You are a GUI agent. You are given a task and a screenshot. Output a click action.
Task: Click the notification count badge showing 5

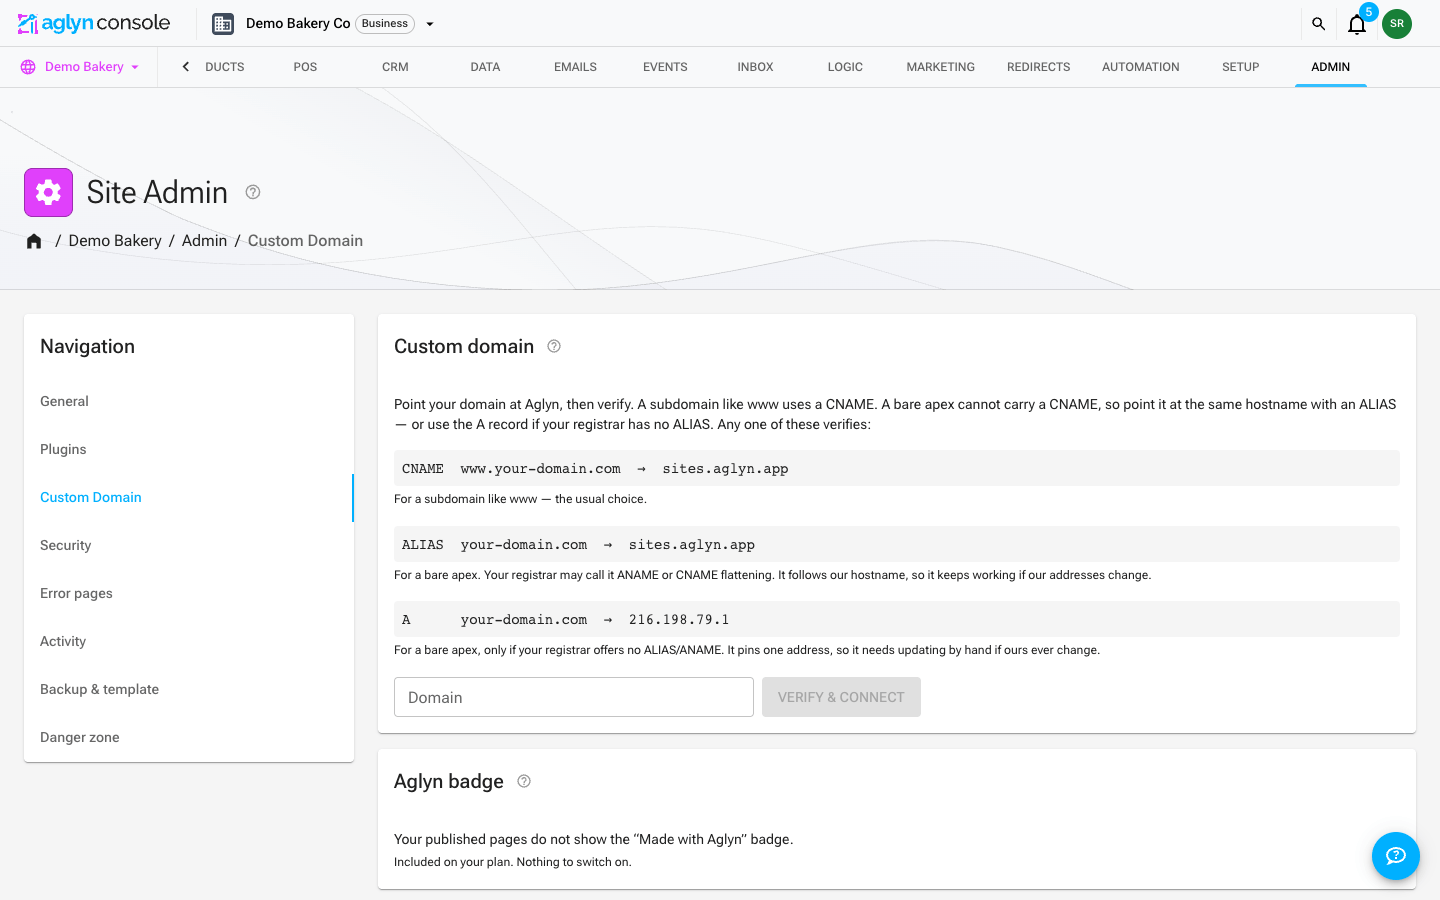[x=1369, y=12]
